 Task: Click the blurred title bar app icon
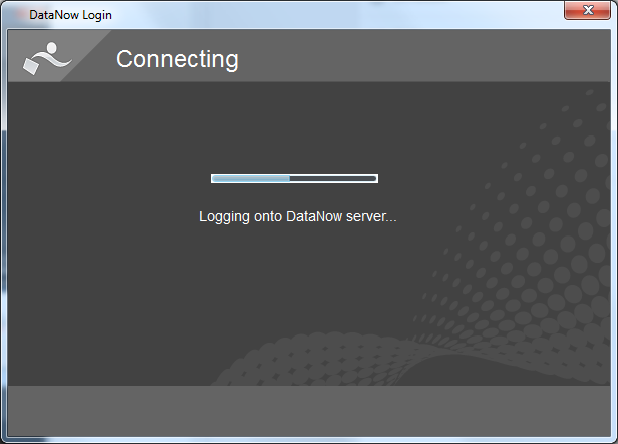18,15
